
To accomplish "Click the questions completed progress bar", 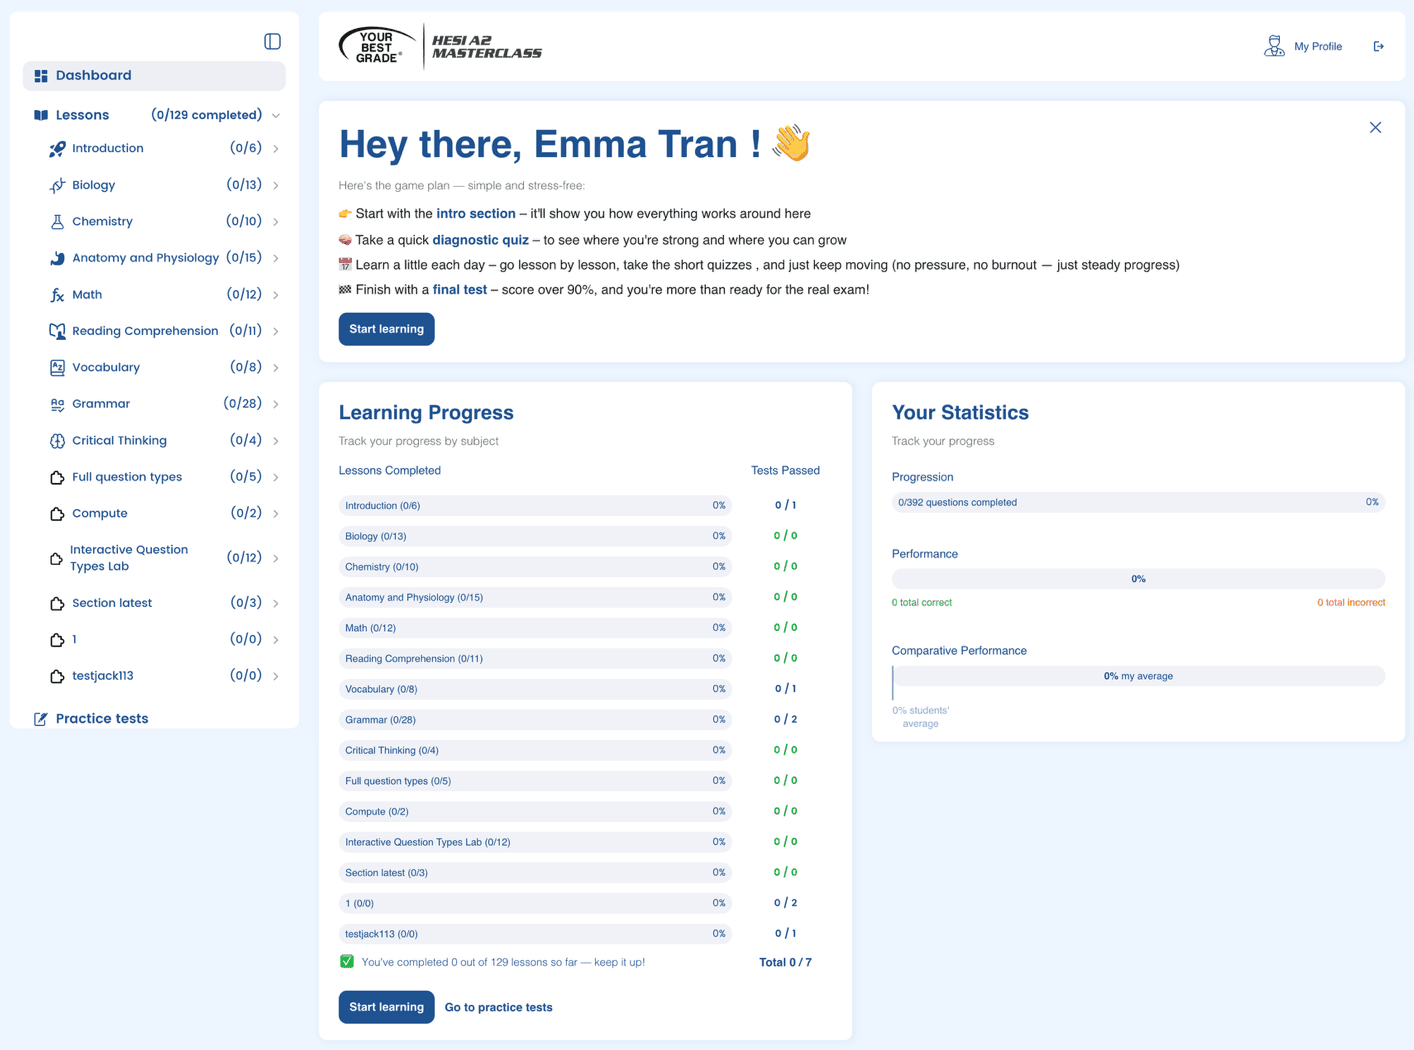I will tap(1137, 502).
